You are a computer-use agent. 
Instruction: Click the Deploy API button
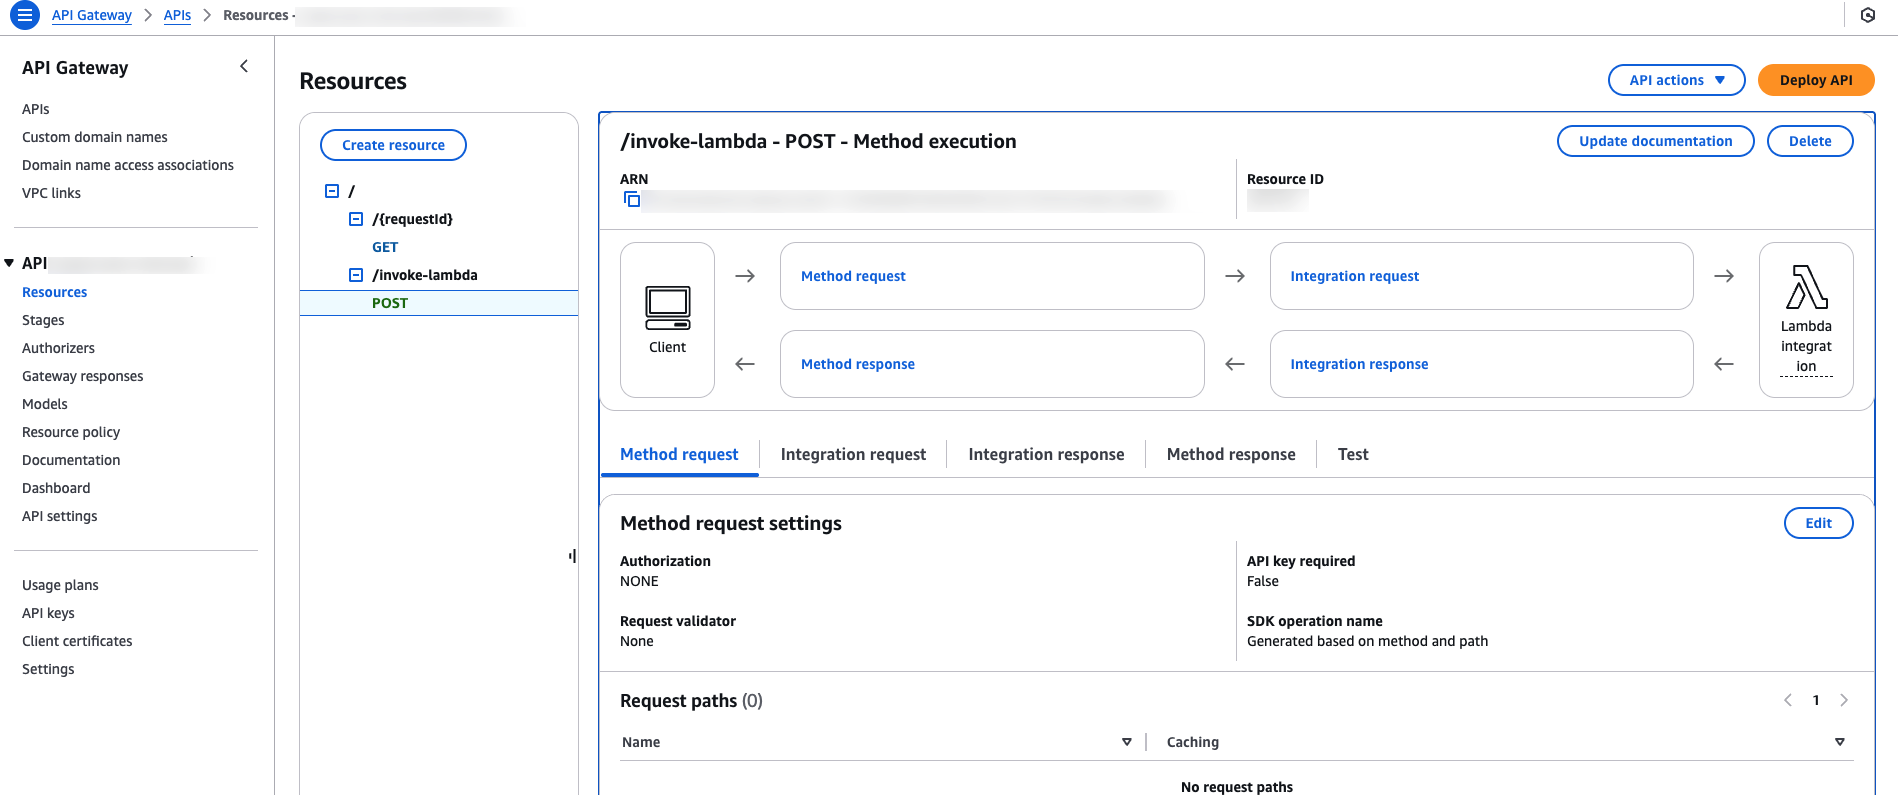(x=1816, y=80)
